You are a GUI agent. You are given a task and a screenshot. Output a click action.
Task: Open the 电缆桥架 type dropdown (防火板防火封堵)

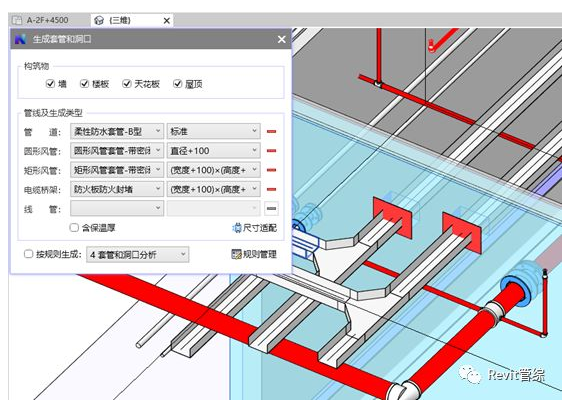click(117, 189)
